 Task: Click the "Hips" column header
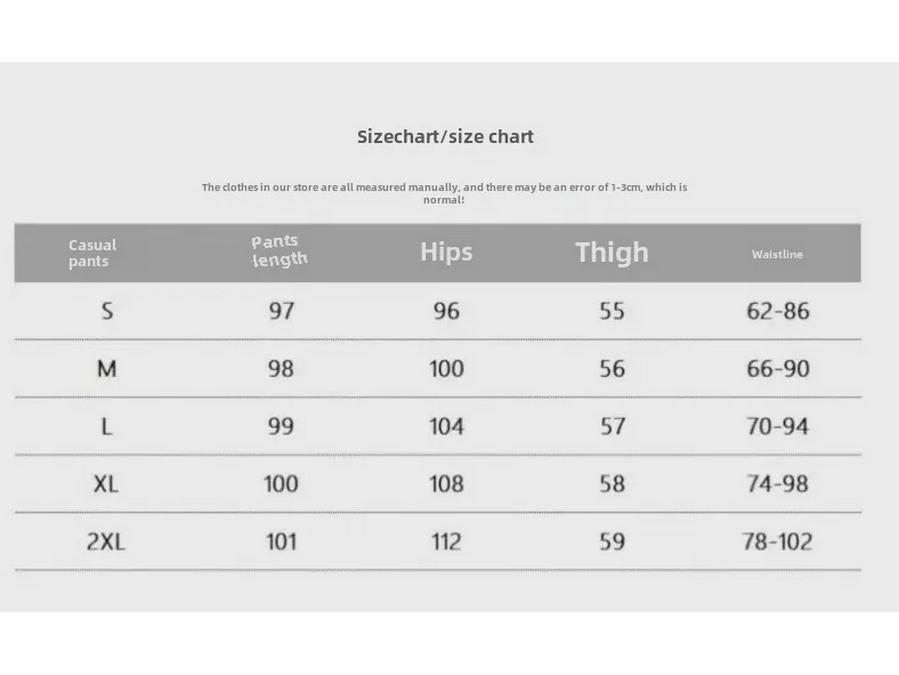click(x=446, y=252)
